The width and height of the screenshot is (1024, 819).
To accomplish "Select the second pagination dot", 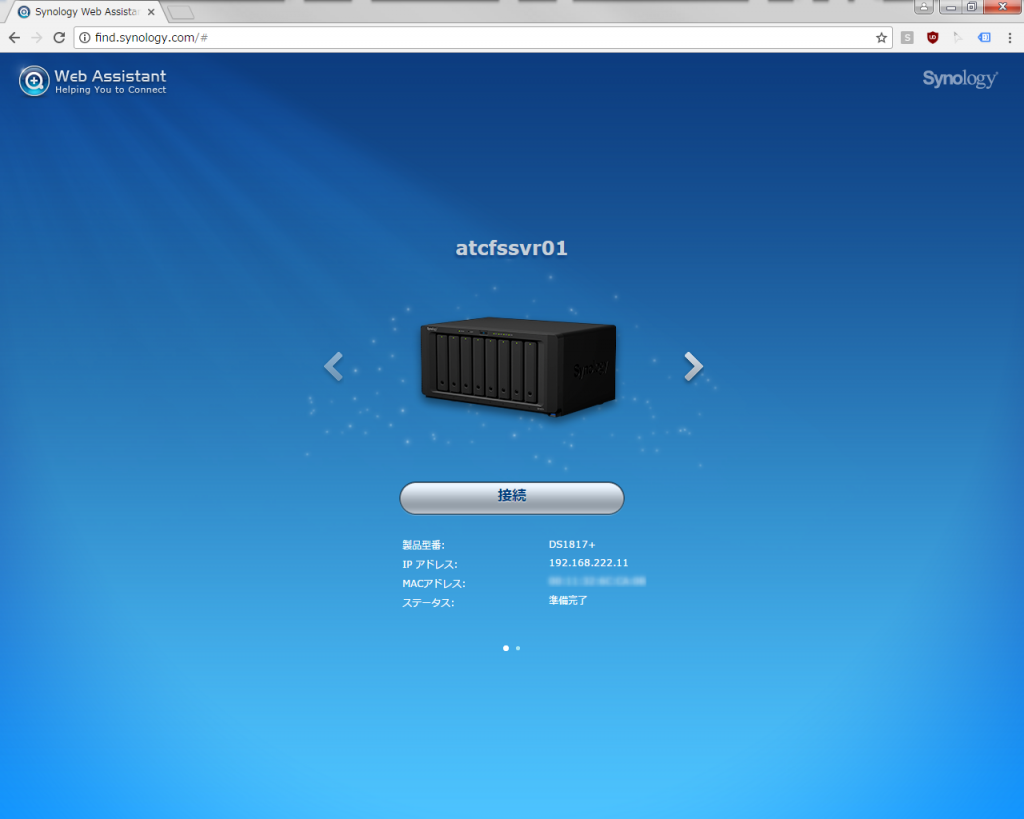I will coord(518,648).
